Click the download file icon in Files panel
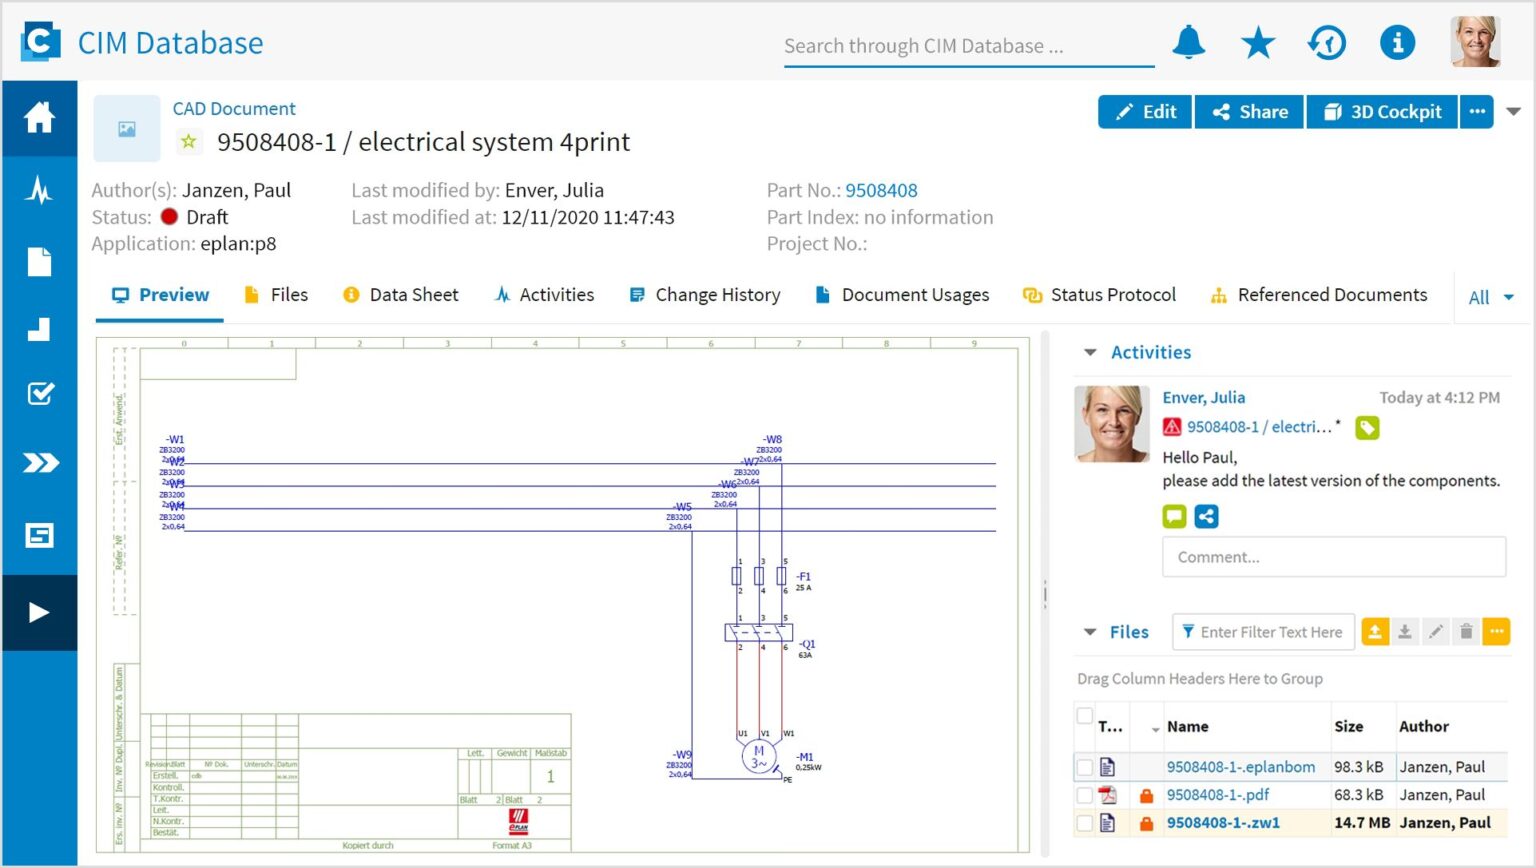 (x=1405, y=631)
